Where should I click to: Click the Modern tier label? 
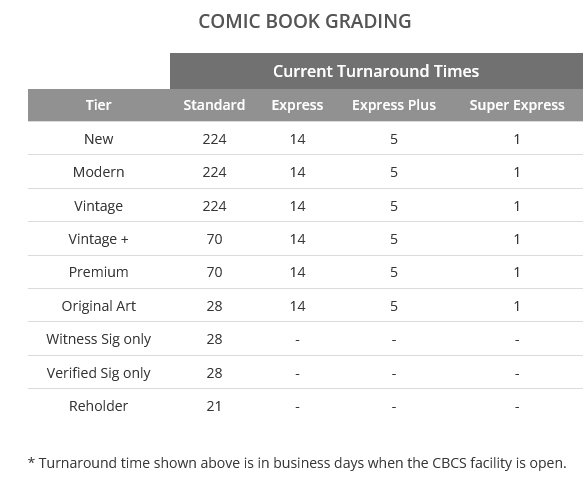point(98,172)
